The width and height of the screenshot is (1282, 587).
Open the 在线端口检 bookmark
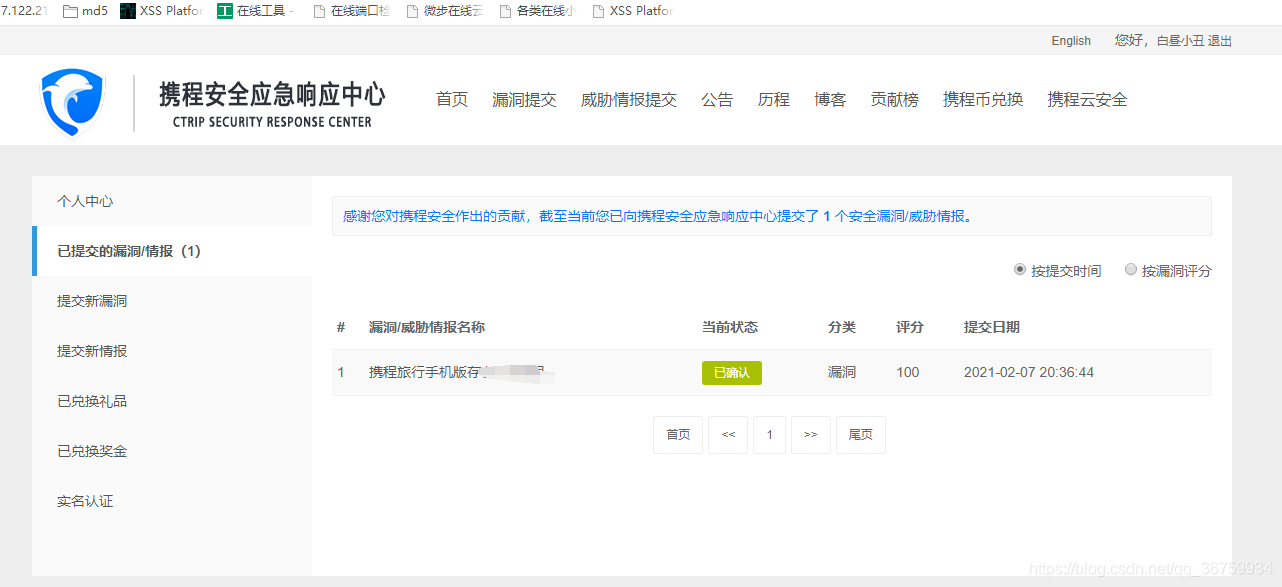[351, 12]
